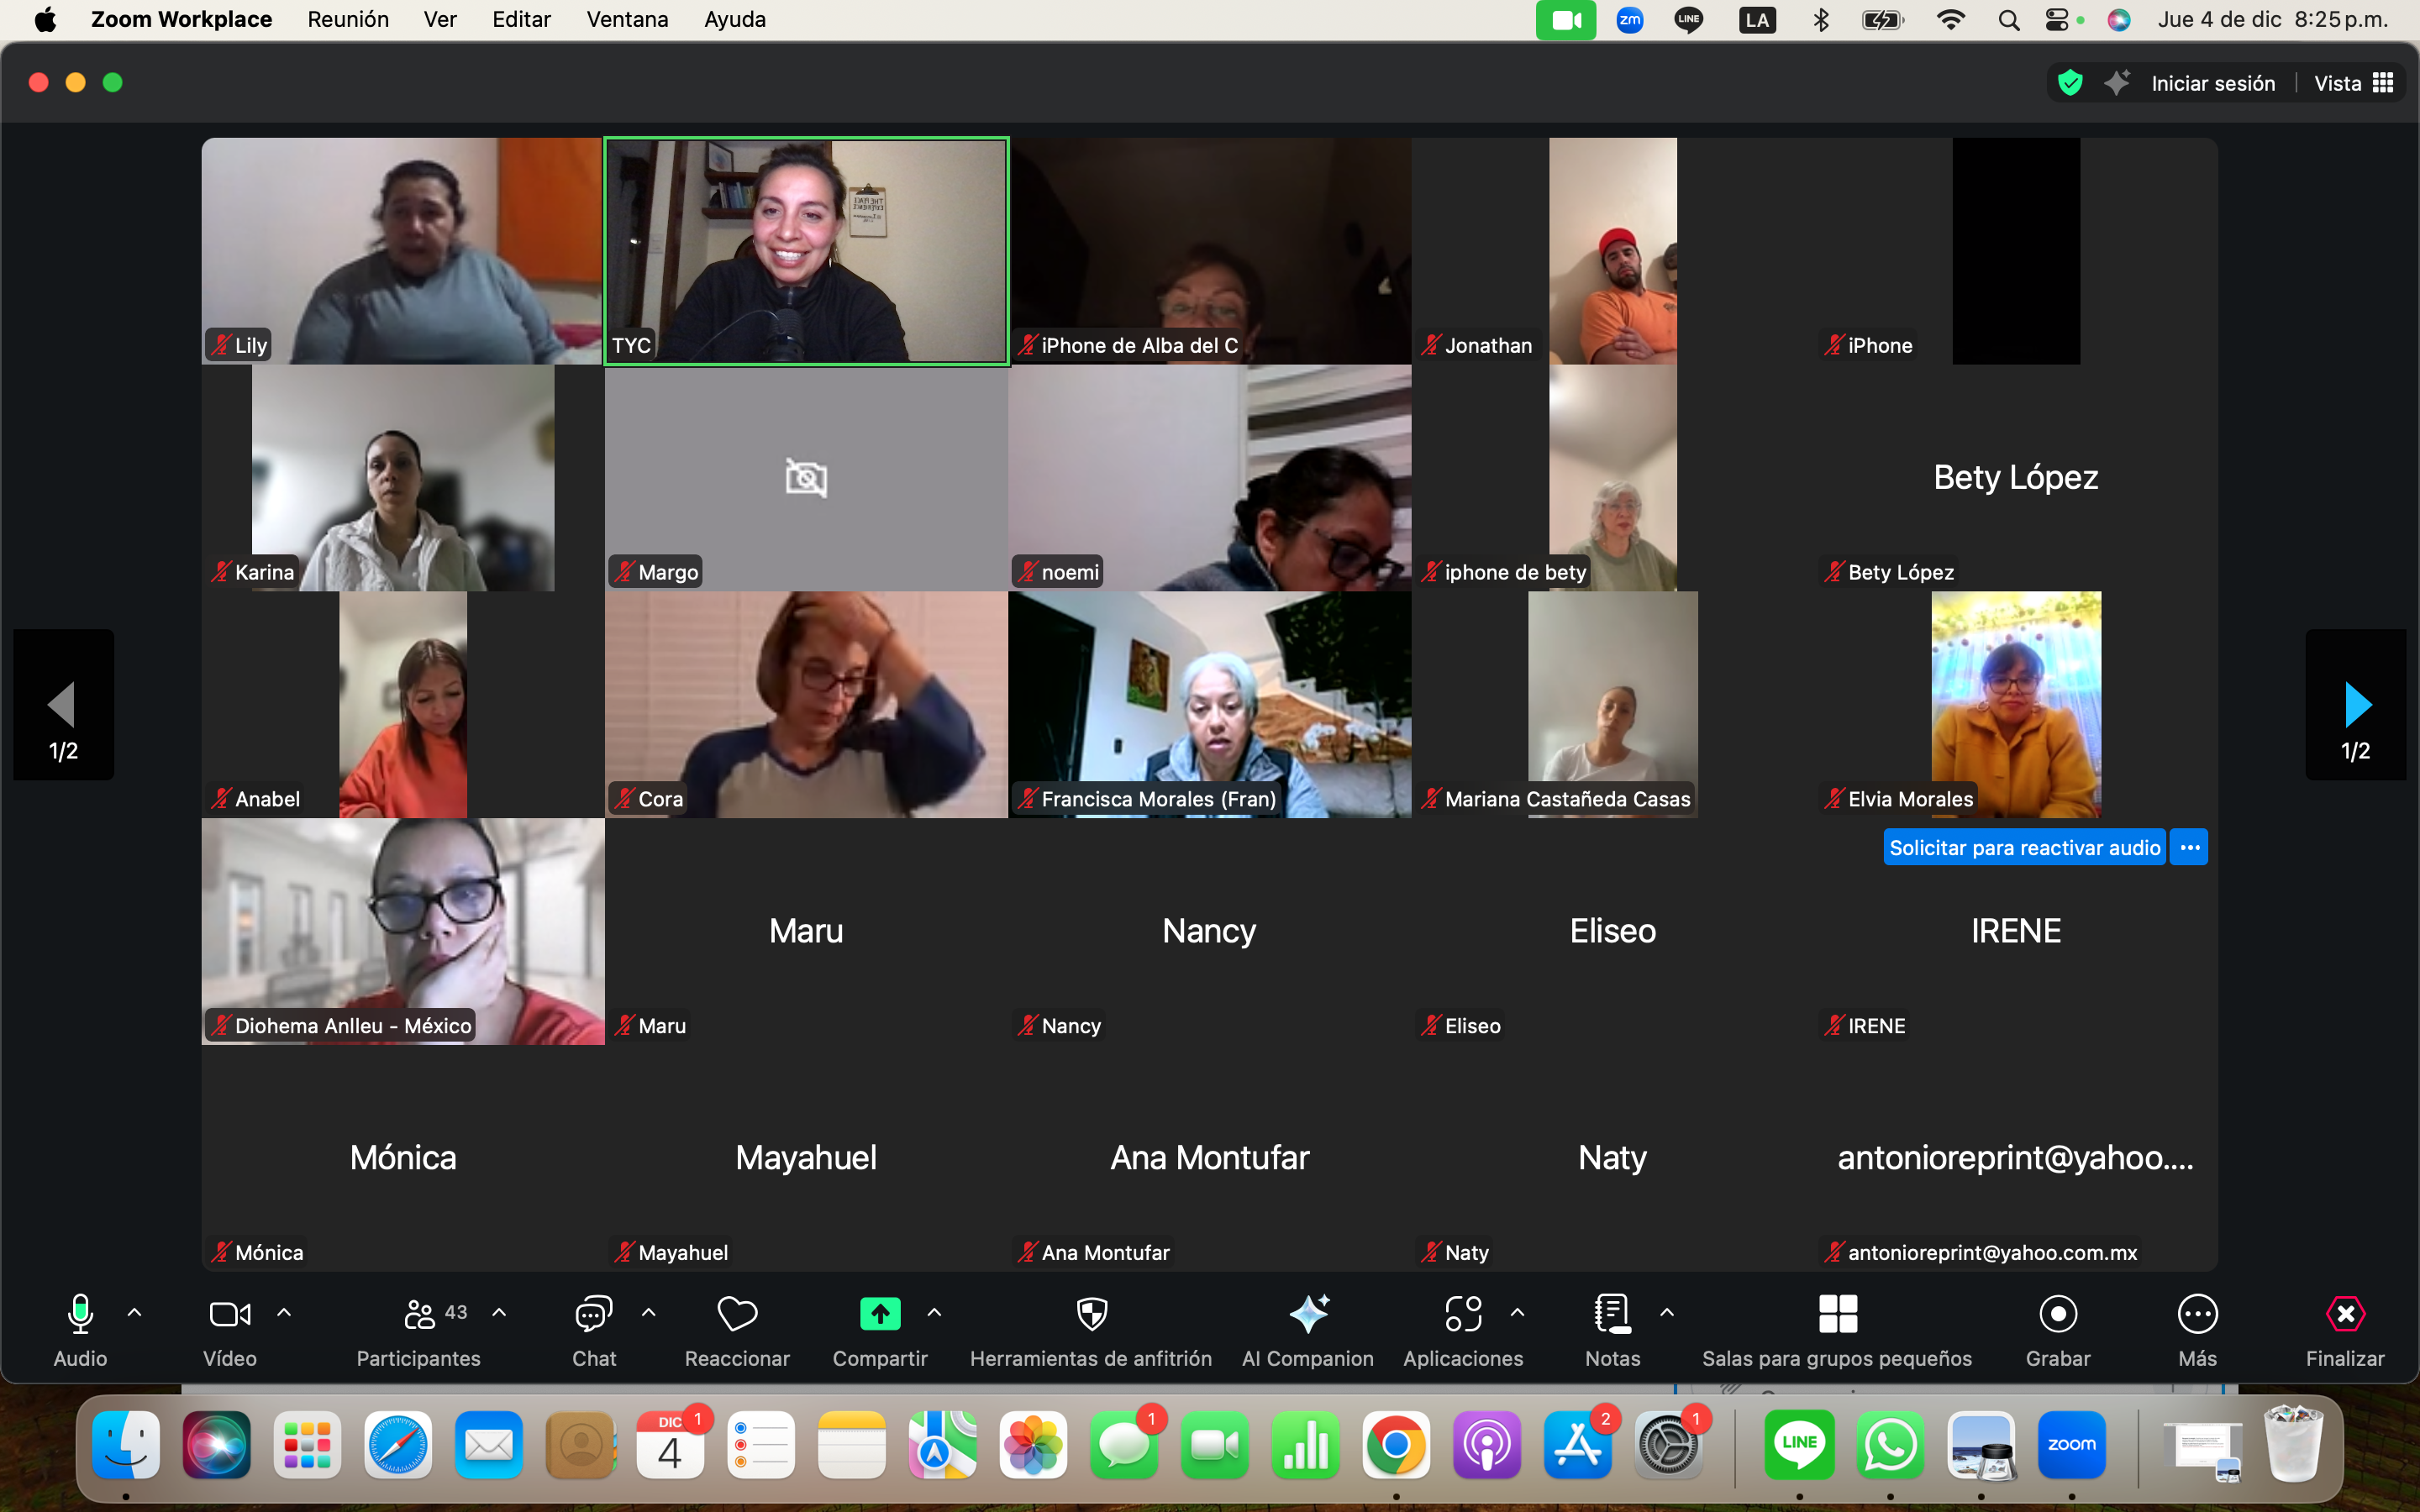Expand the audio options chevron
The image size is (2420, 1512).
click(x=135, y=1313)
